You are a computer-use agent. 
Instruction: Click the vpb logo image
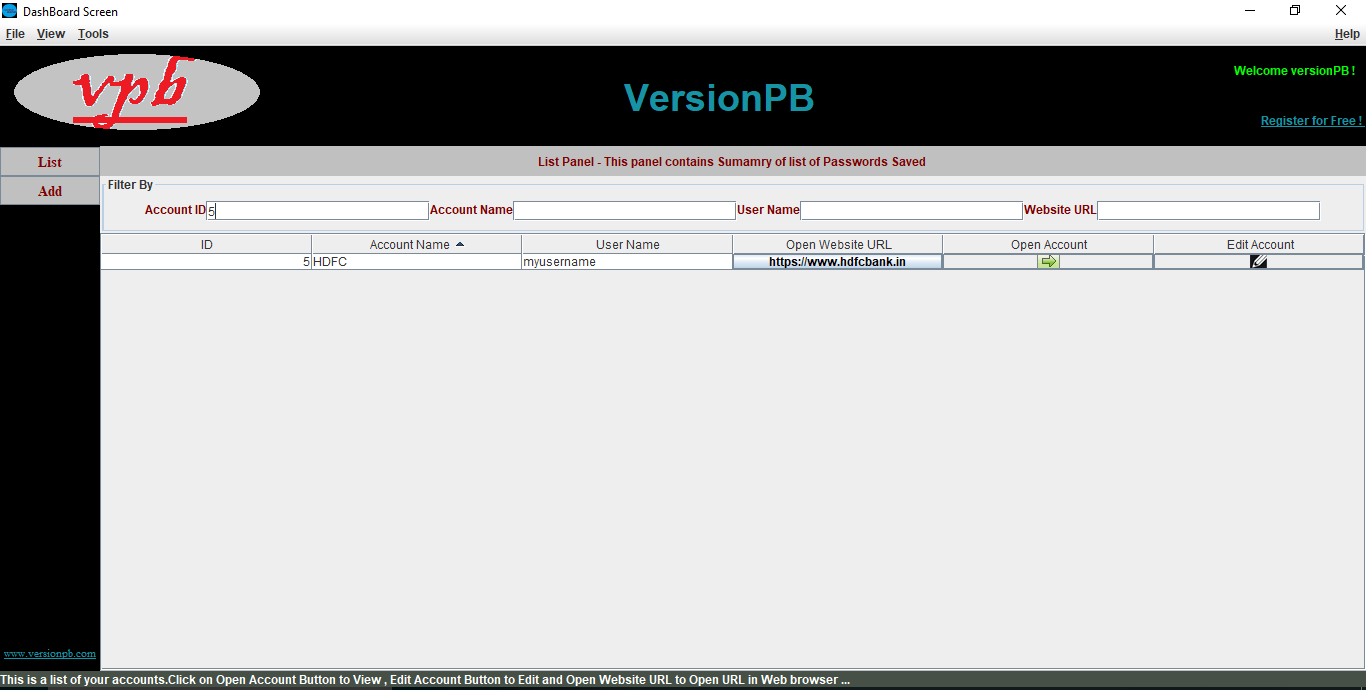[x=137, y=92]
